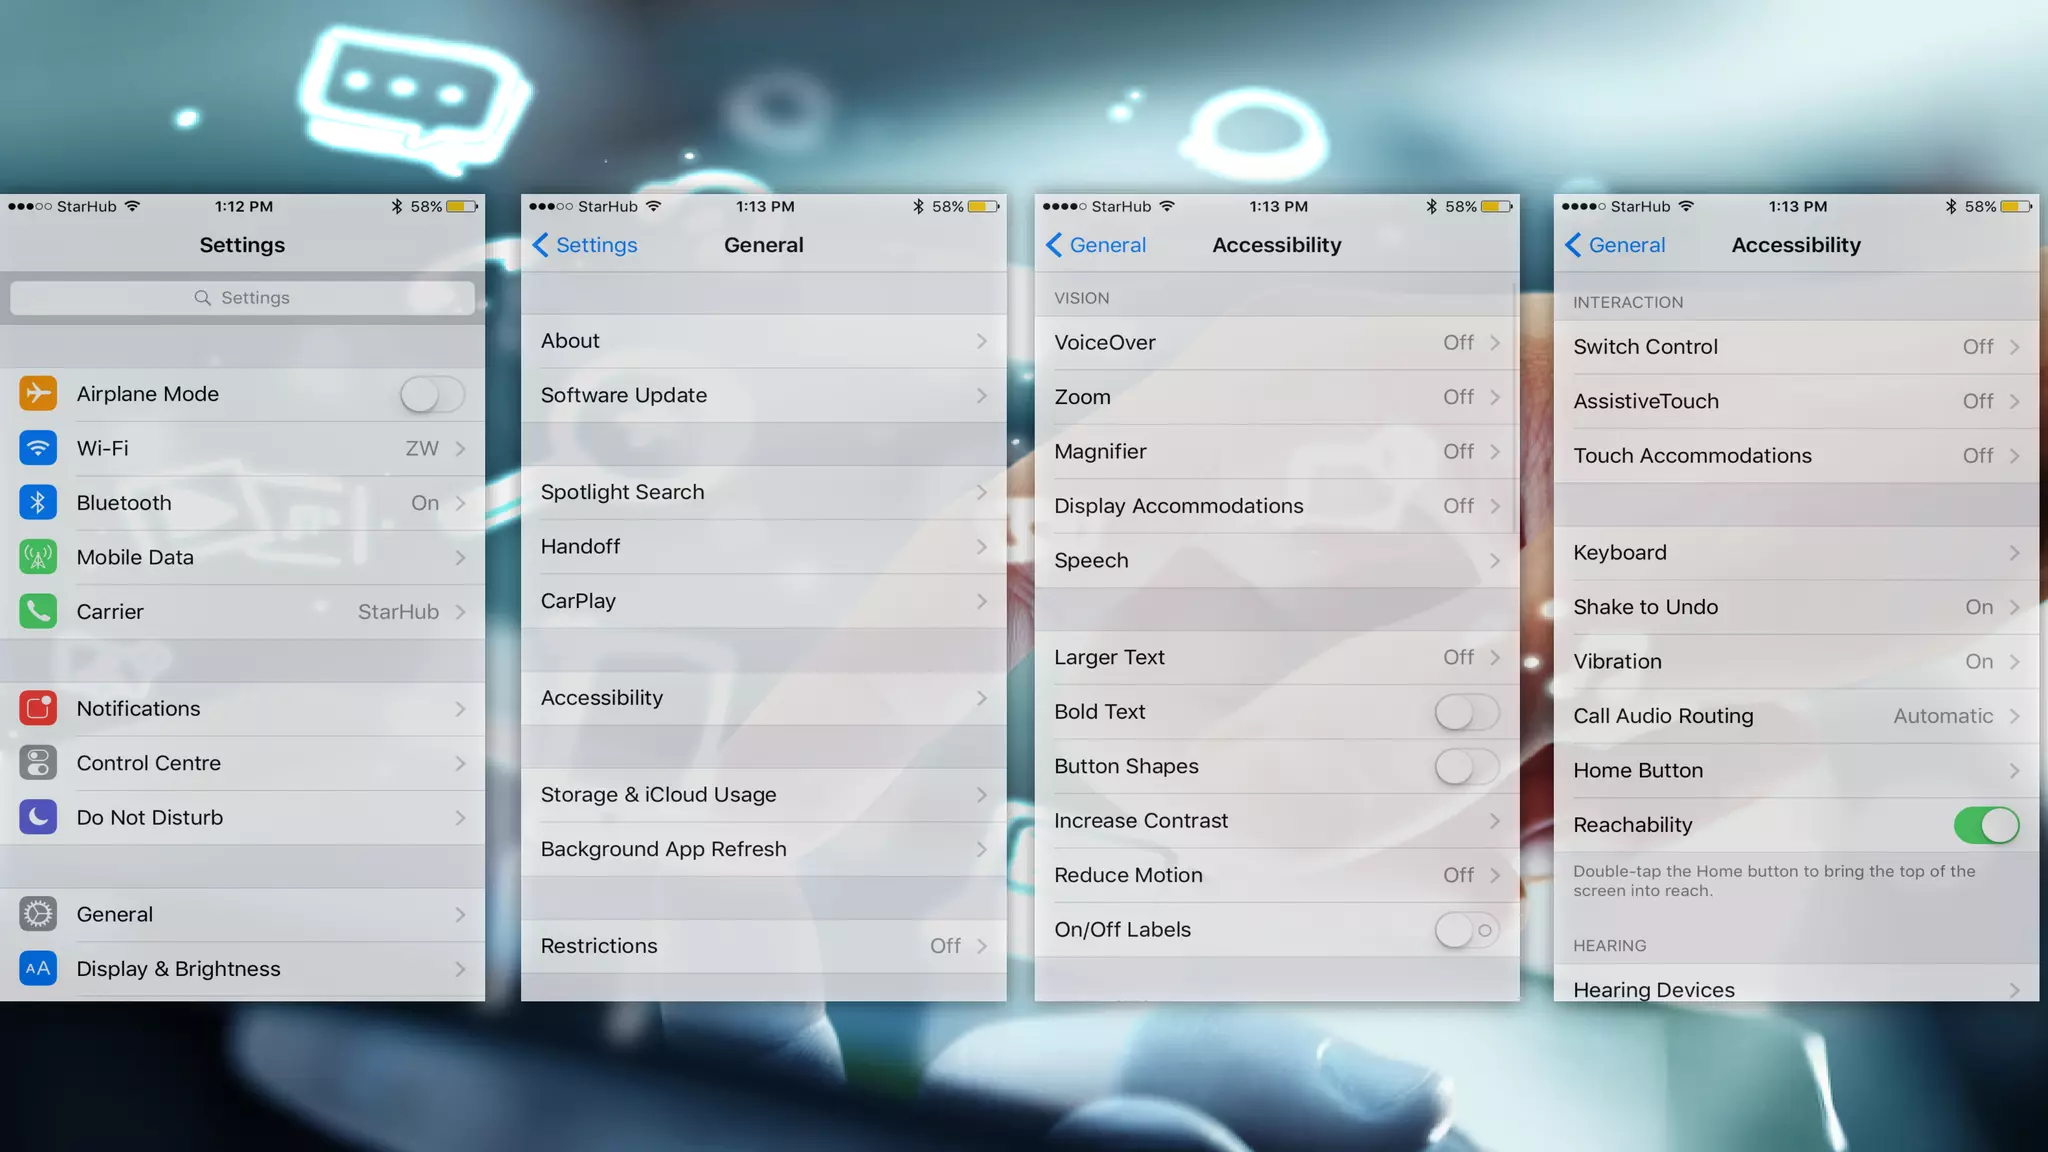Tap the Display & Brightness AA icon

(38, 968)
